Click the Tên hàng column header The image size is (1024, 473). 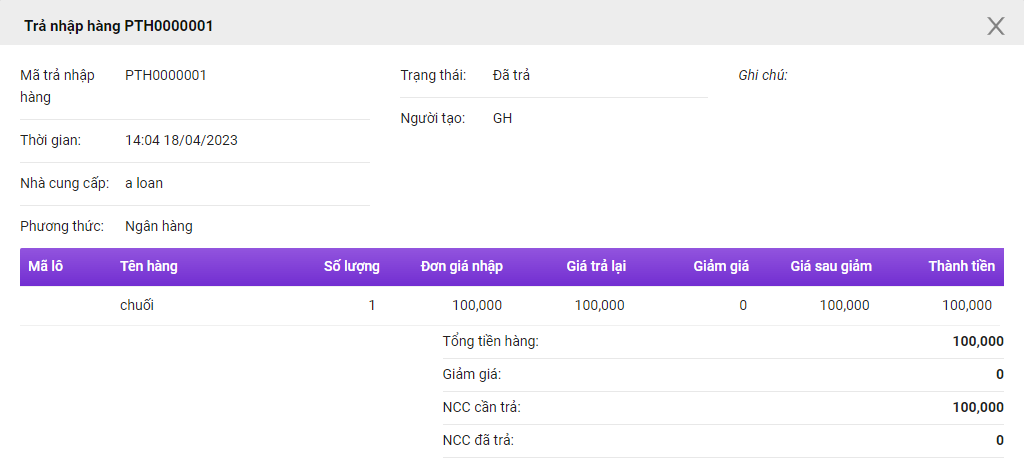click(x=149, y=266)
